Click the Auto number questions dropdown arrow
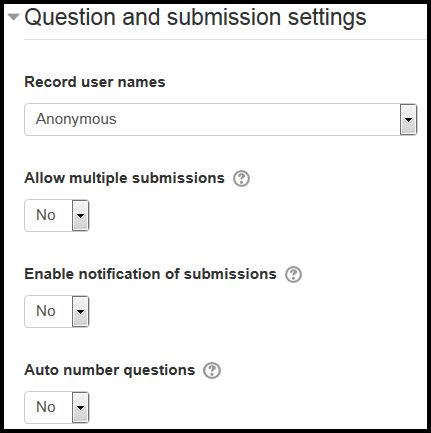This screenshot has width=431, height=433. pyautogui.click(x=80, y=407)
